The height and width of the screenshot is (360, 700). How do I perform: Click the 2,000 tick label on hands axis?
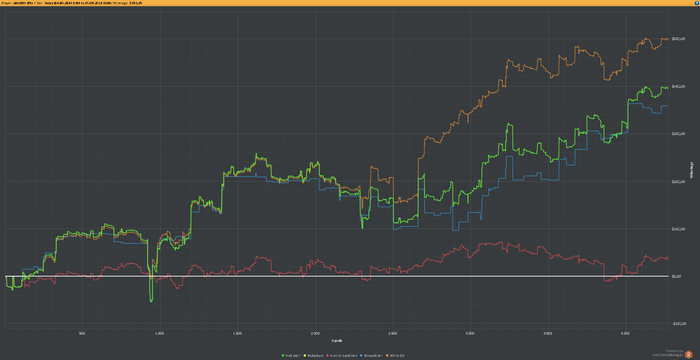pyautogui.click(x=315, y=333)
